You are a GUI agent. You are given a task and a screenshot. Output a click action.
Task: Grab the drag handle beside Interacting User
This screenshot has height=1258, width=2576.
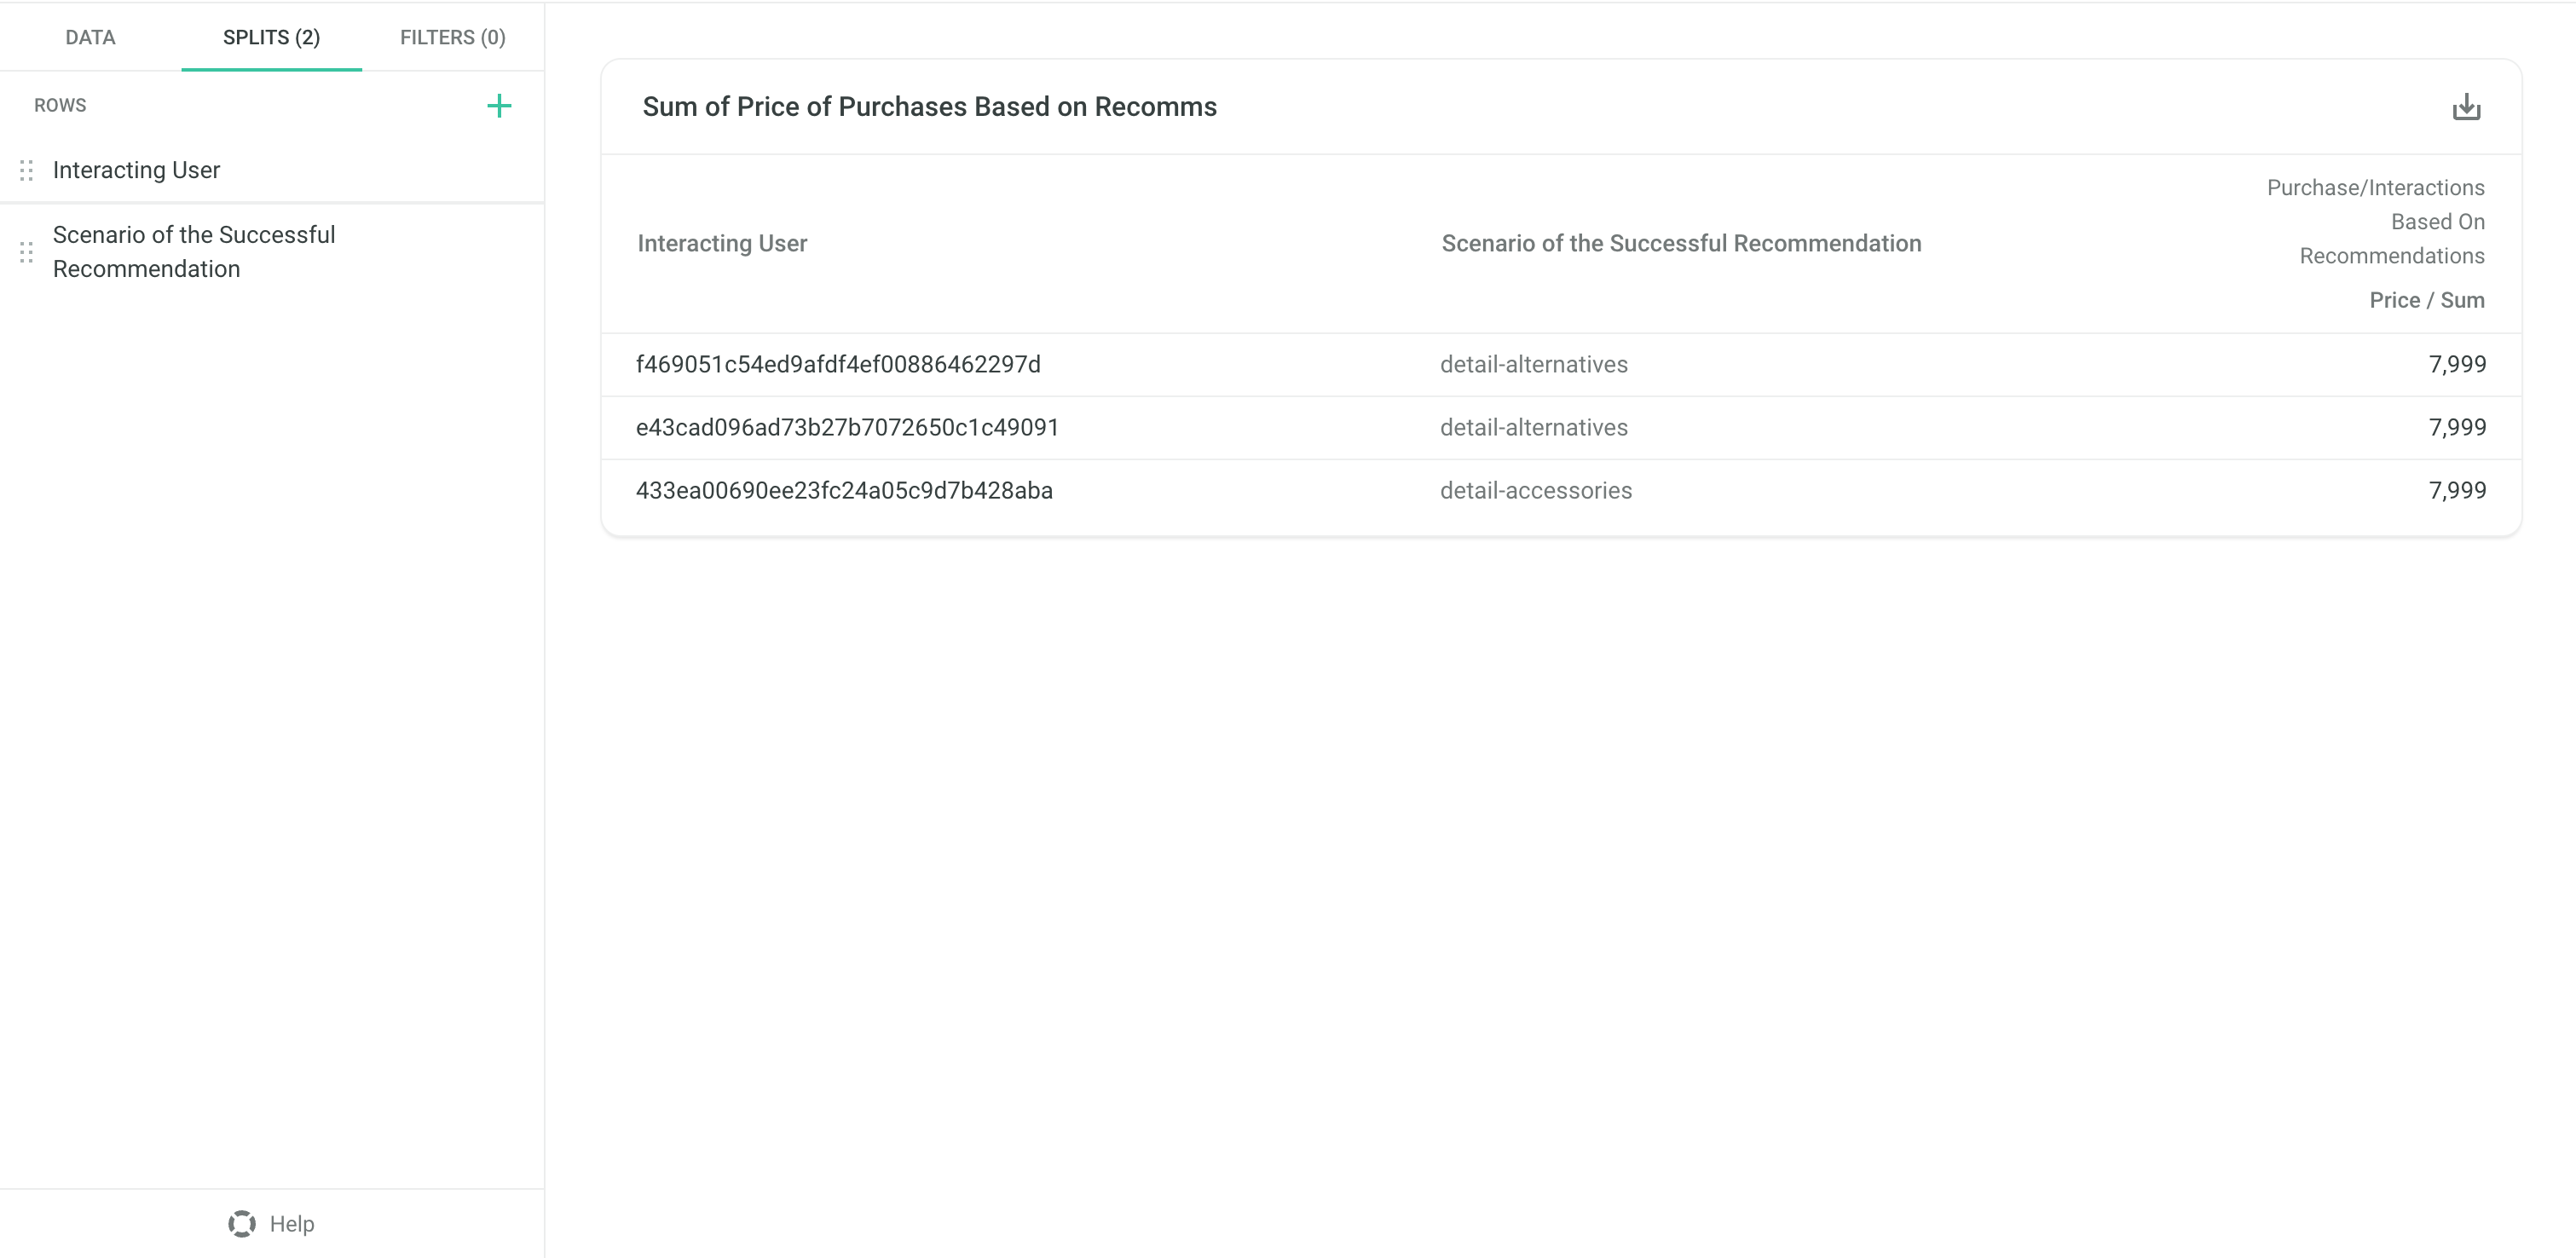27,170
